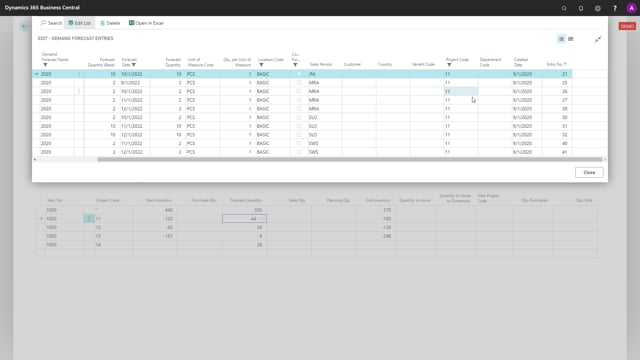This screenshot has width=640, height=360.
Task: Click row options button beside Project Code 11
Action: pyautogui.click(x=89, y=219)
